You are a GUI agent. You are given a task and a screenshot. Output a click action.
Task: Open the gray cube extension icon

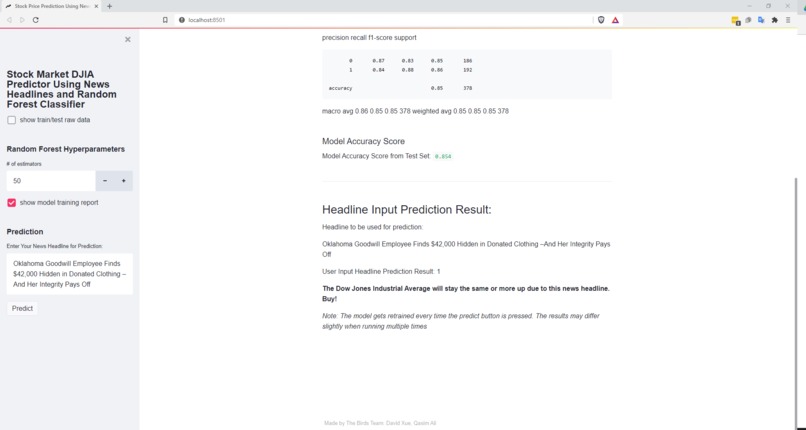click(x=748, y=20)
